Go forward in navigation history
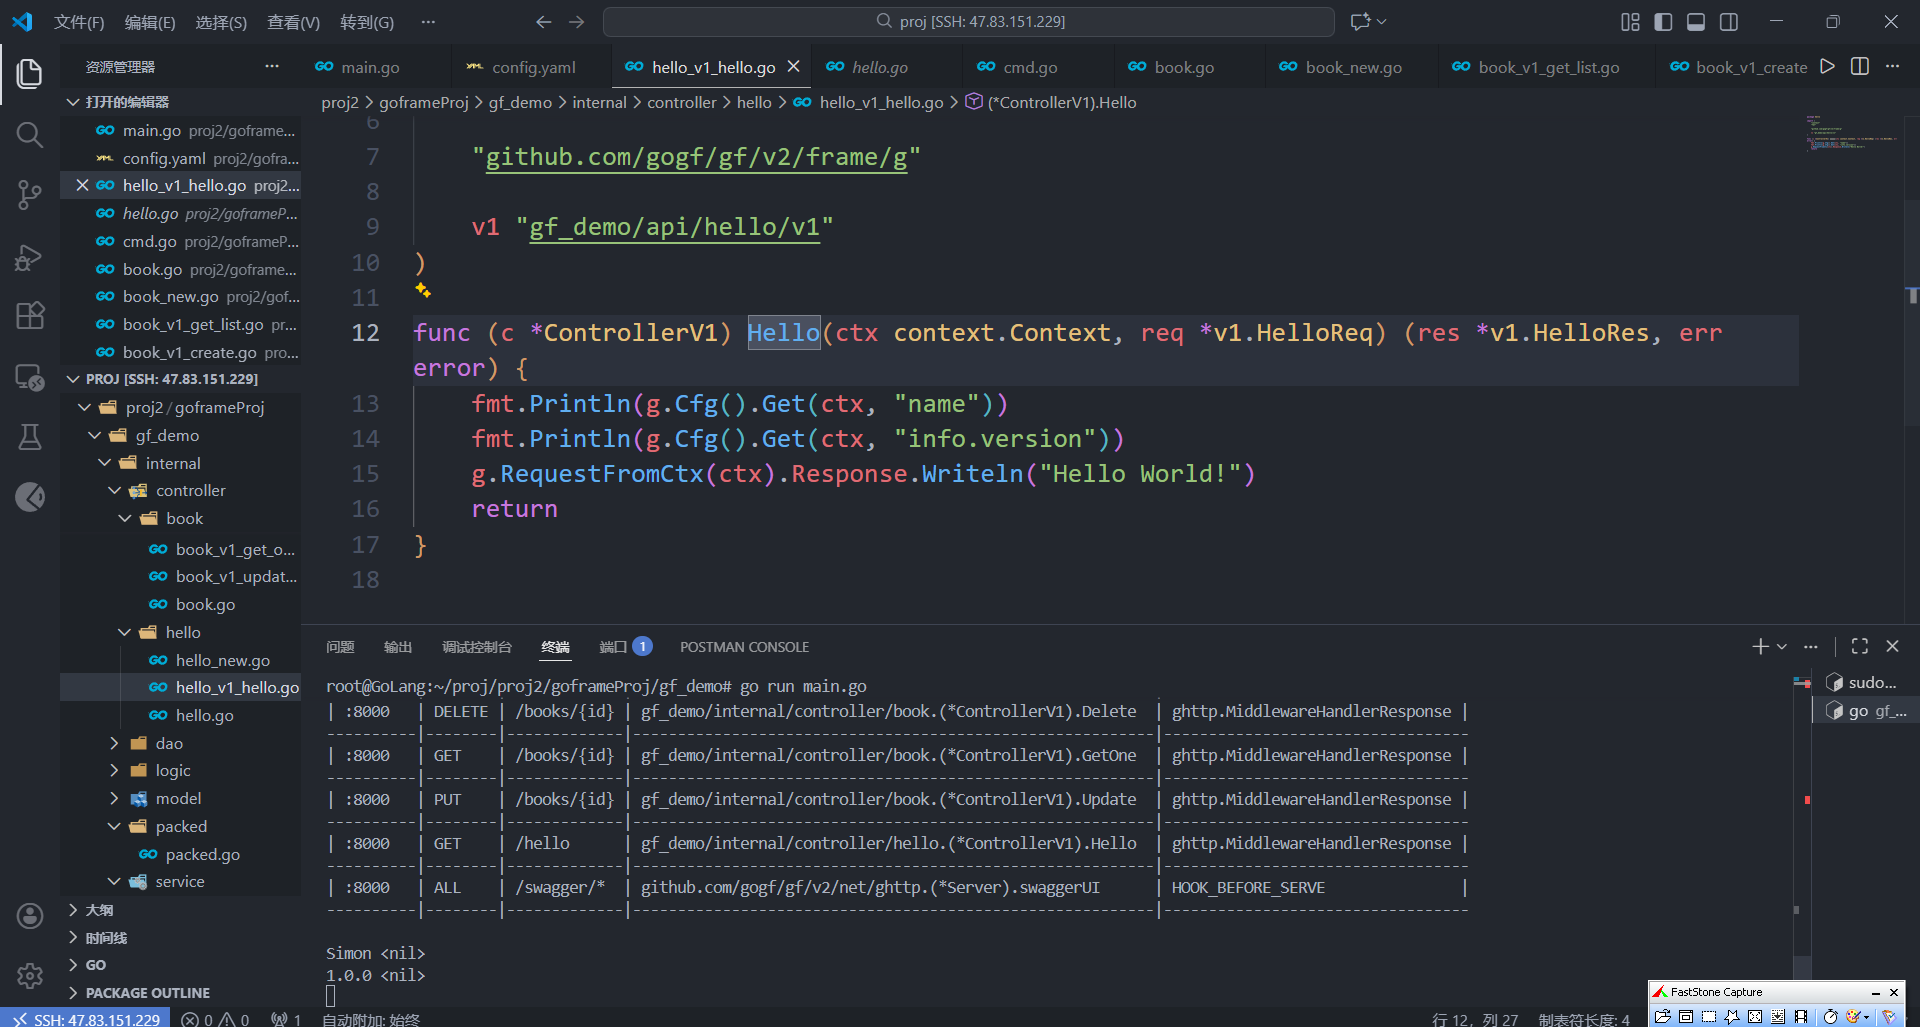Image resolution: width=1920 pixels, height=1027 pixels. pos(577,22)
